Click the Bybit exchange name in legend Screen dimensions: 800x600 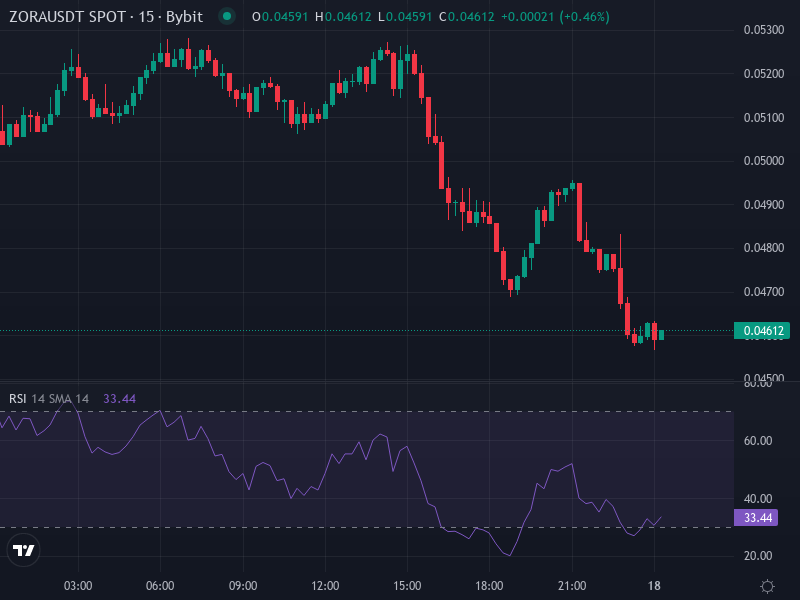185,17
